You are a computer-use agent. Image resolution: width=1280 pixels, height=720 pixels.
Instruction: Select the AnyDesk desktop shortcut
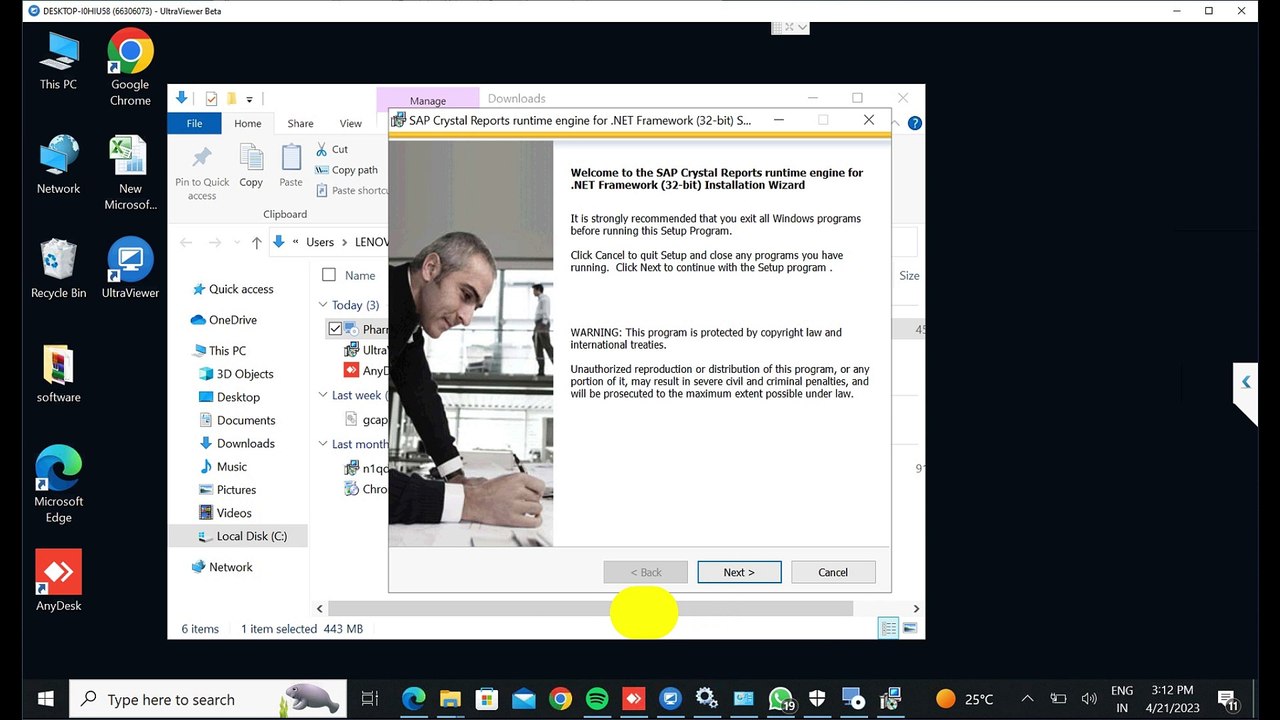tap(58, 580)
